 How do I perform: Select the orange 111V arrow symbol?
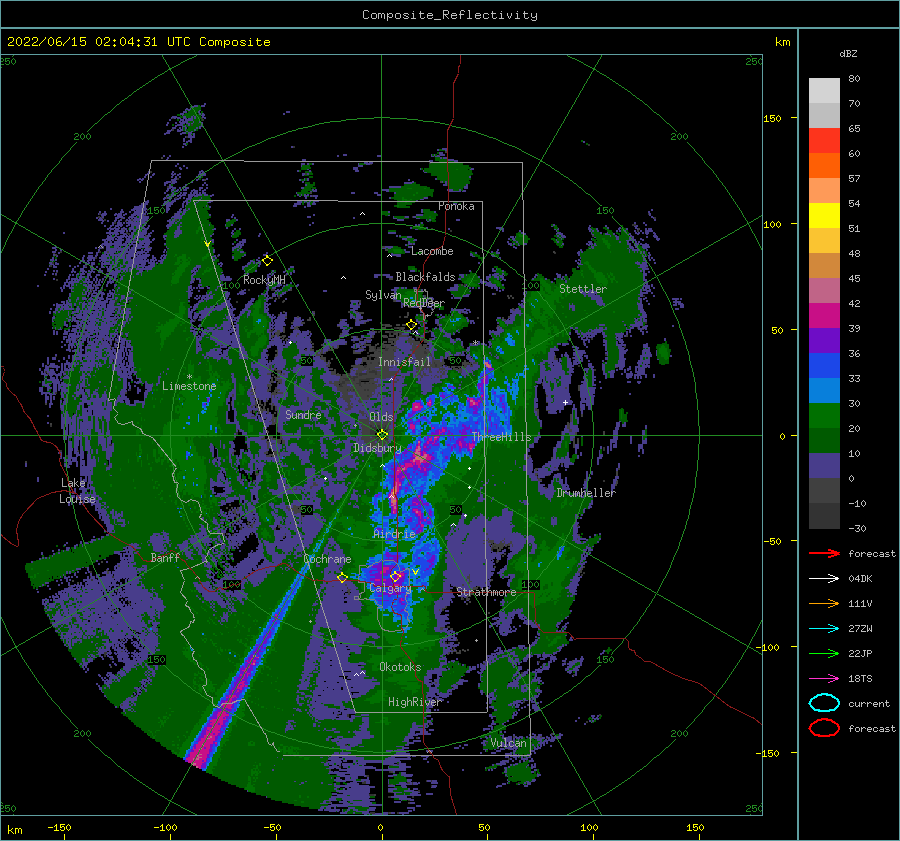824,603
